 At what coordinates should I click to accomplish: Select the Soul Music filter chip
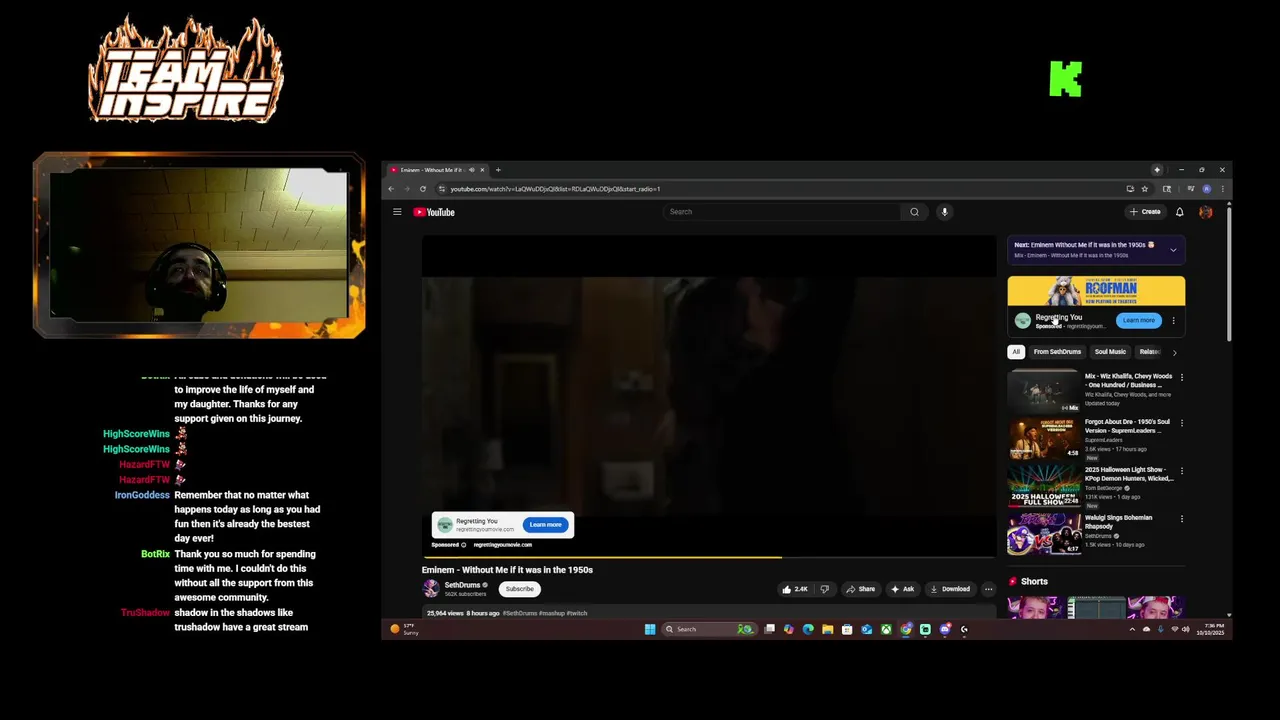(x=1110, y=352)
